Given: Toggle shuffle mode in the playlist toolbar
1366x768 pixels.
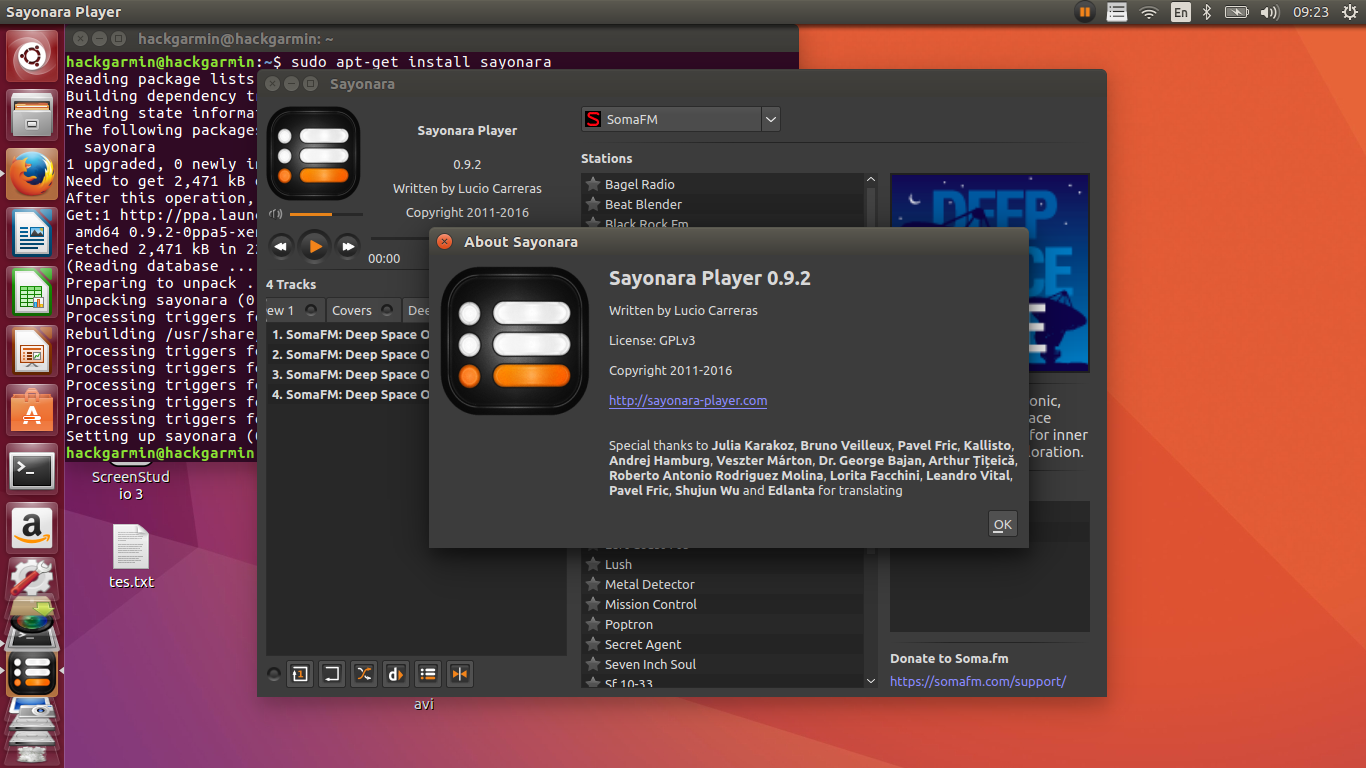Looking at the screenshot, I should [364, 674].
